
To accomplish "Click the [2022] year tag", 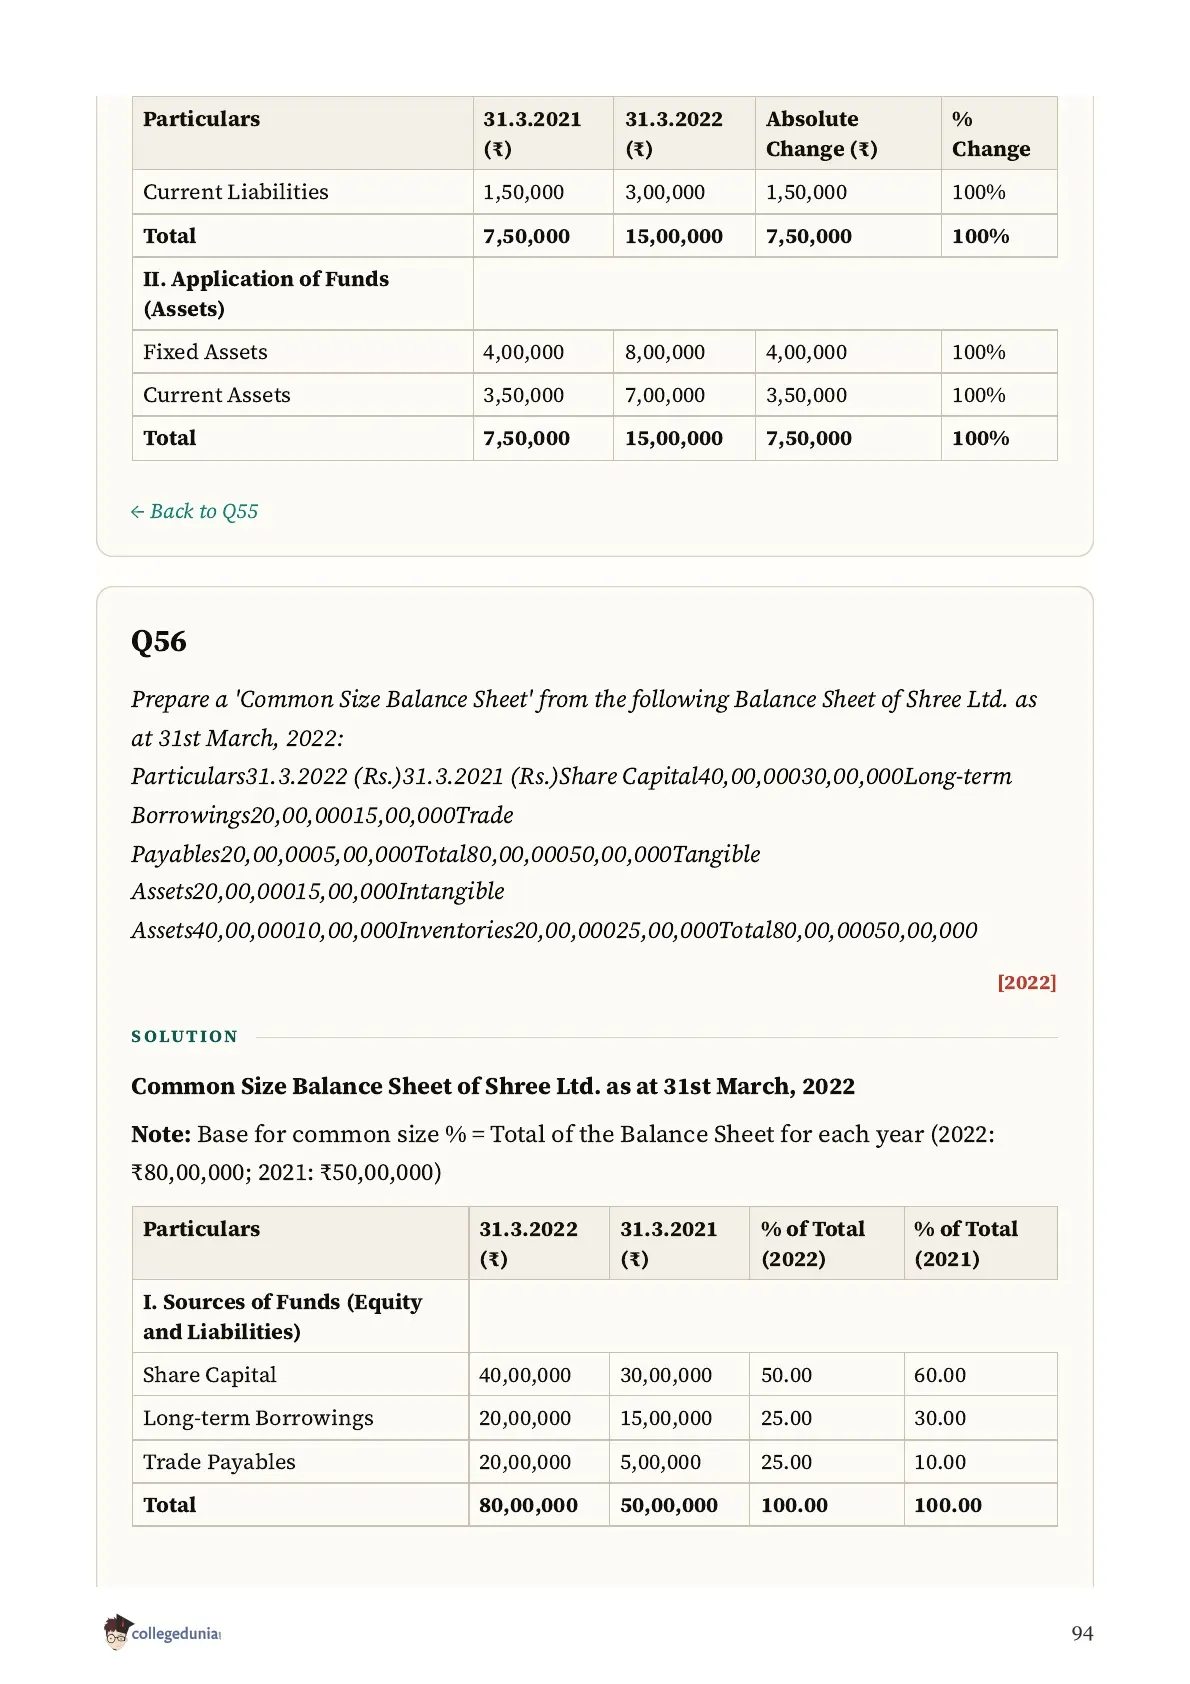I will click(x=1026, y=982).
